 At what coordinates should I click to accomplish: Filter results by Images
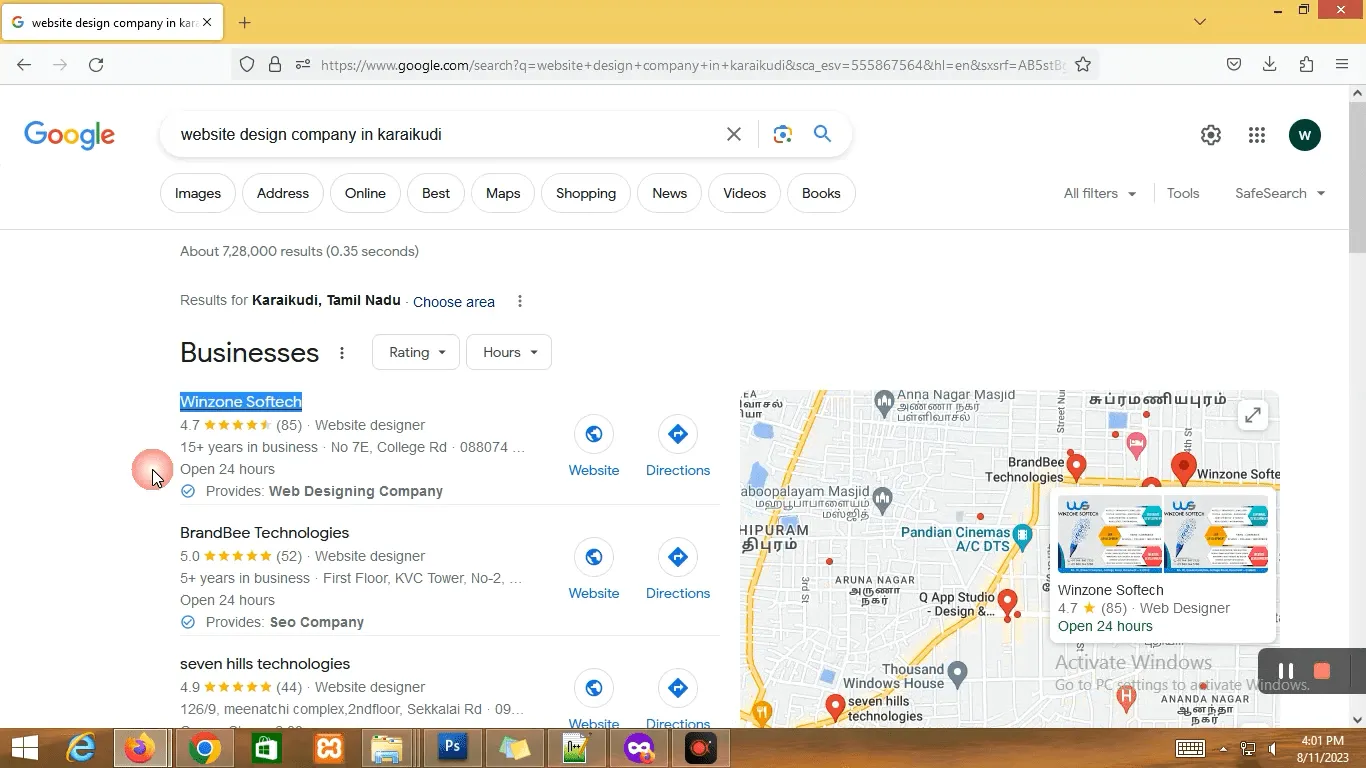pos(198,193)
